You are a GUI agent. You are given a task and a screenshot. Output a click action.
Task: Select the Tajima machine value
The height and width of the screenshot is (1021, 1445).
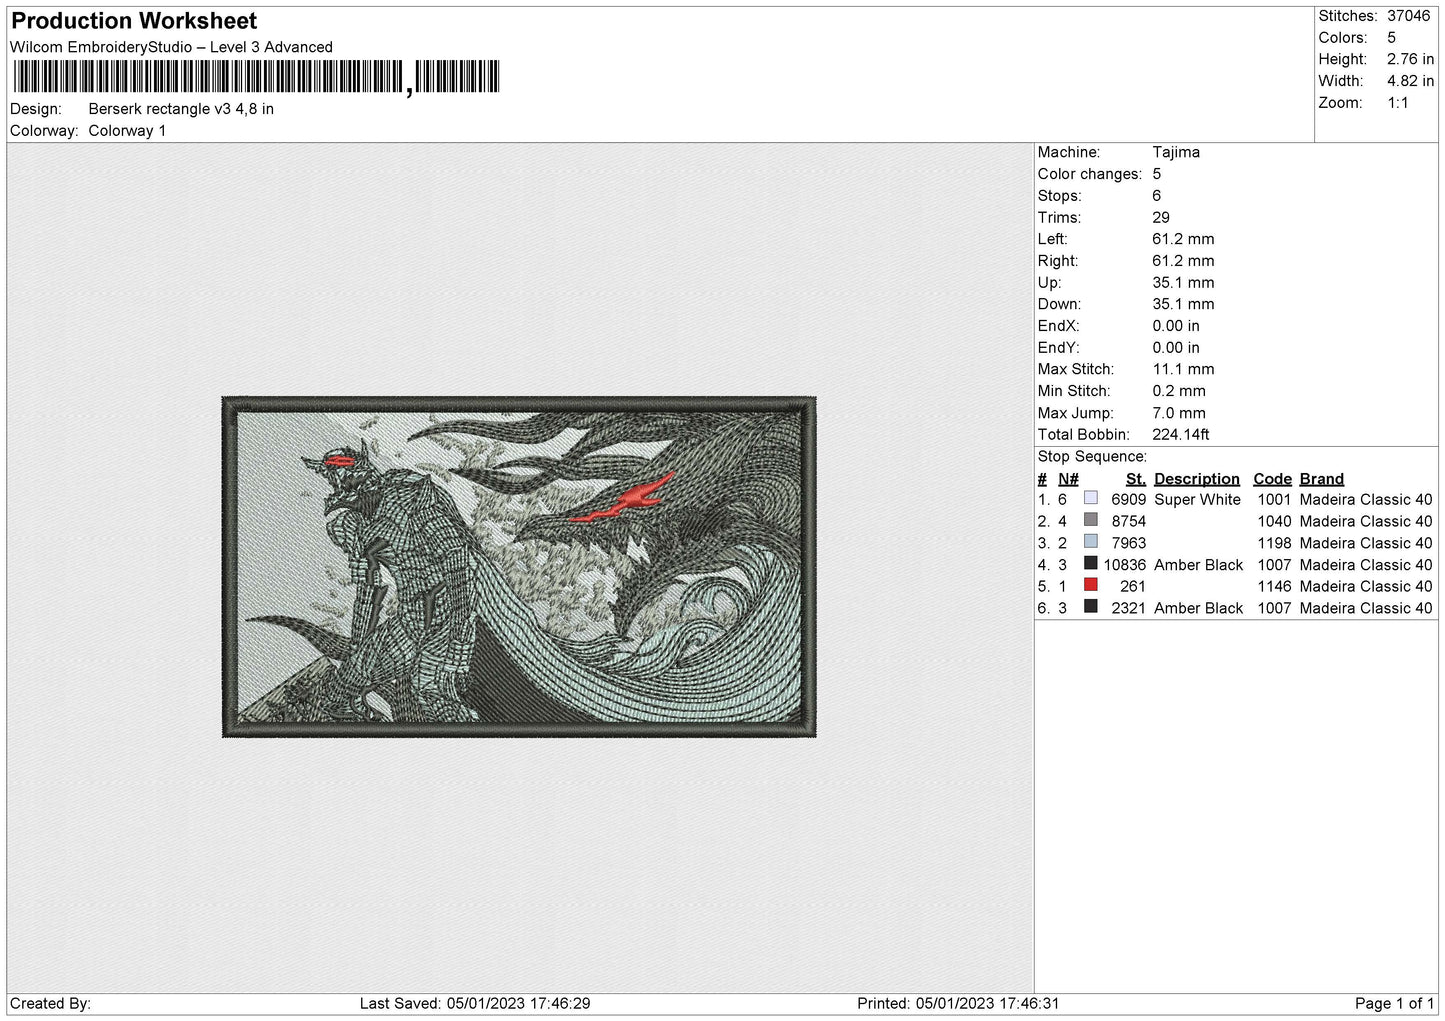pyautogui.click(x=1176, y=152)
